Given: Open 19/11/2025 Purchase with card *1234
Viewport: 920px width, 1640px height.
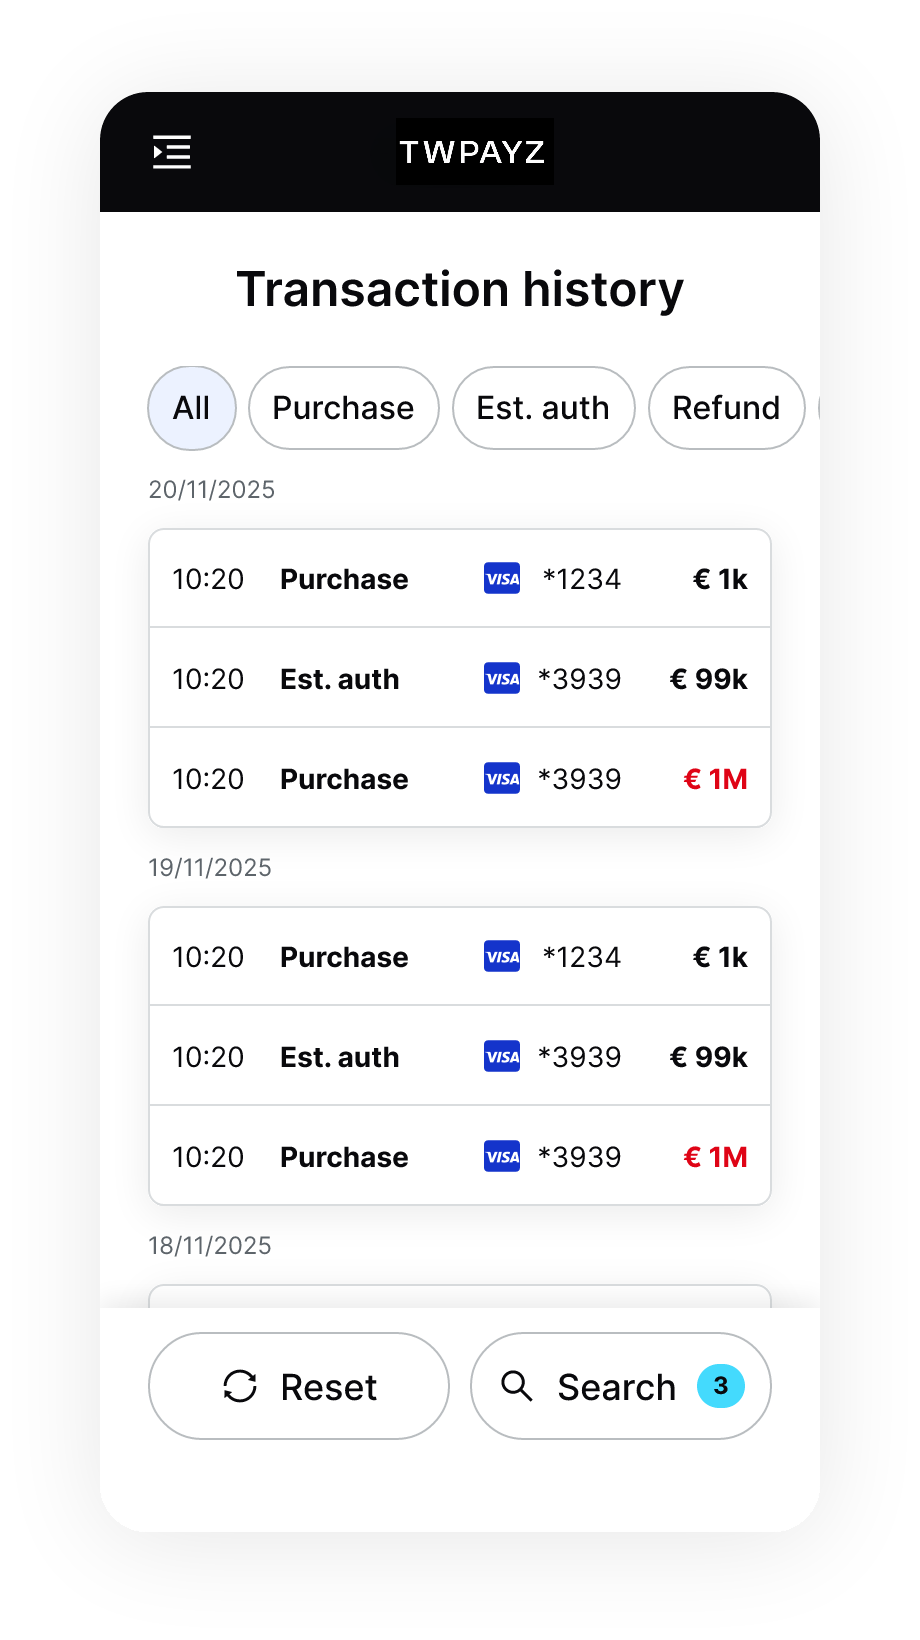Looking at the screenshot, I should pyautogui.click(x=460, y=957).
